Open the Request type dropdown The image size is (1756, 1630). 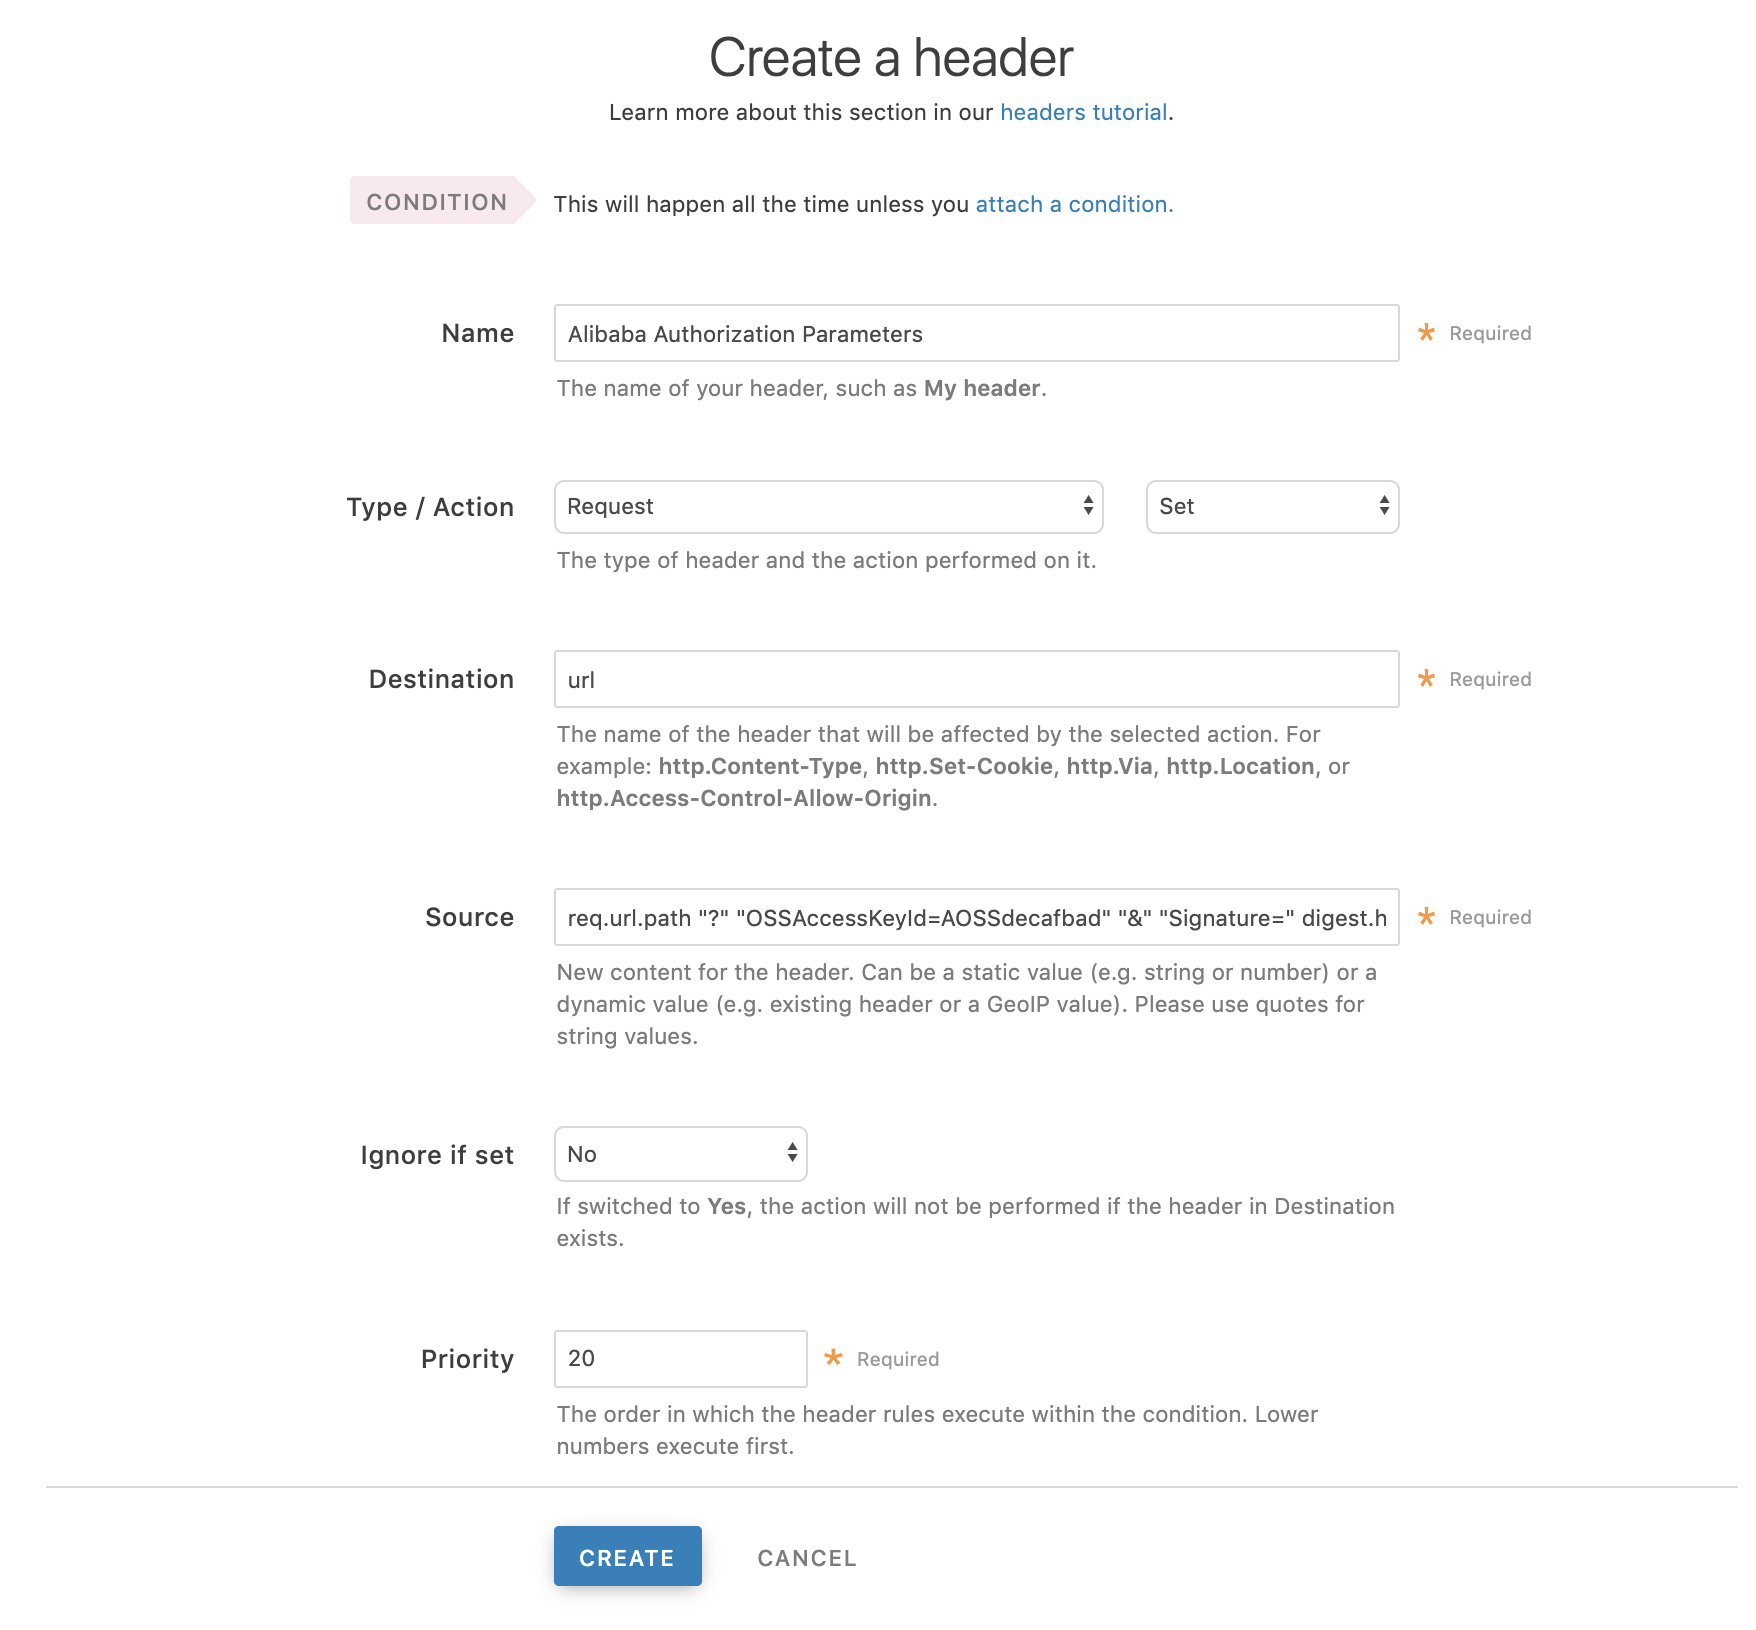(x=826, y=507)
